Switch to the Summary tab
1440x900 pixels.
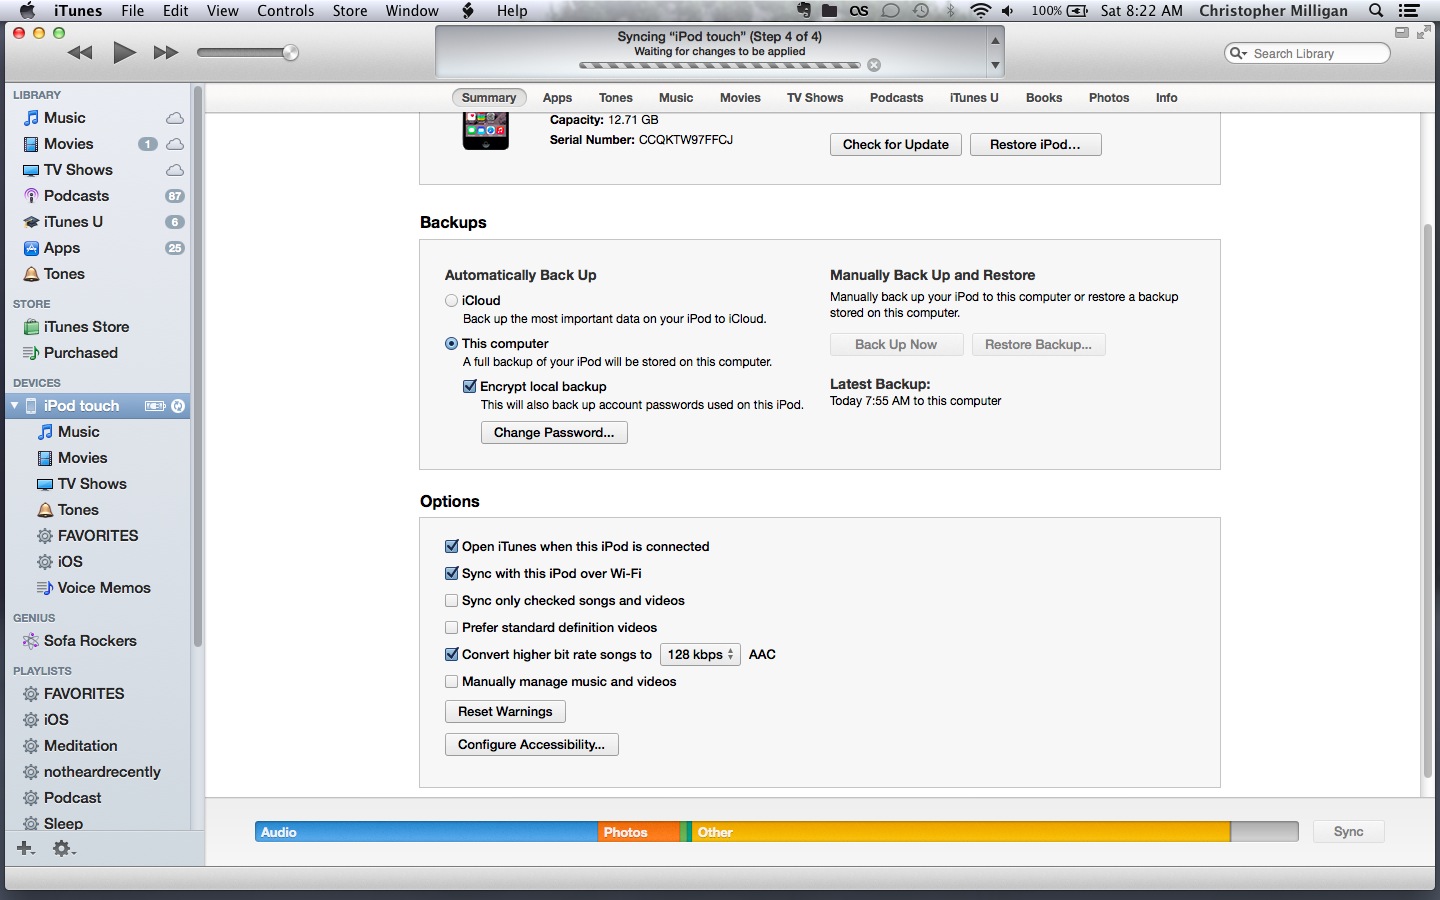pyautogui.click(x=489, y=98)
